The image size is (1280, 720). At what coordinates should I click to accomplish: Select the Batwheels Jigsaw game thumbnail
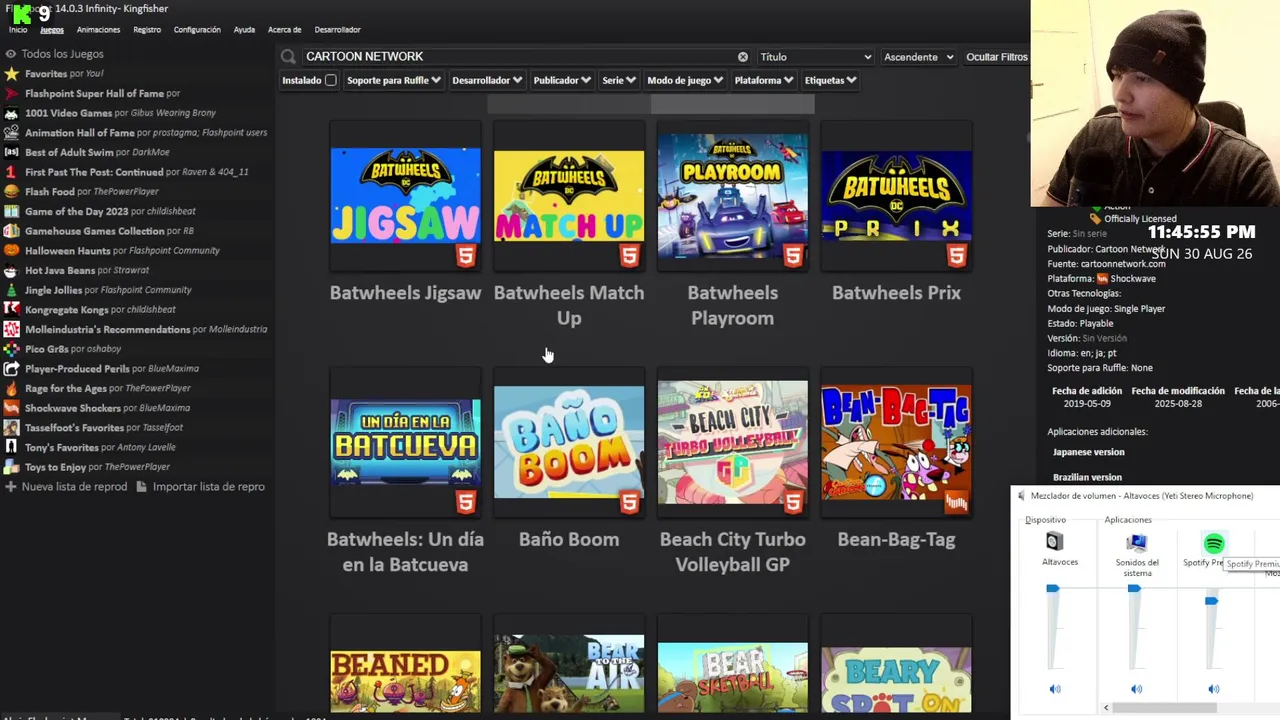click(x=405, y=196)
